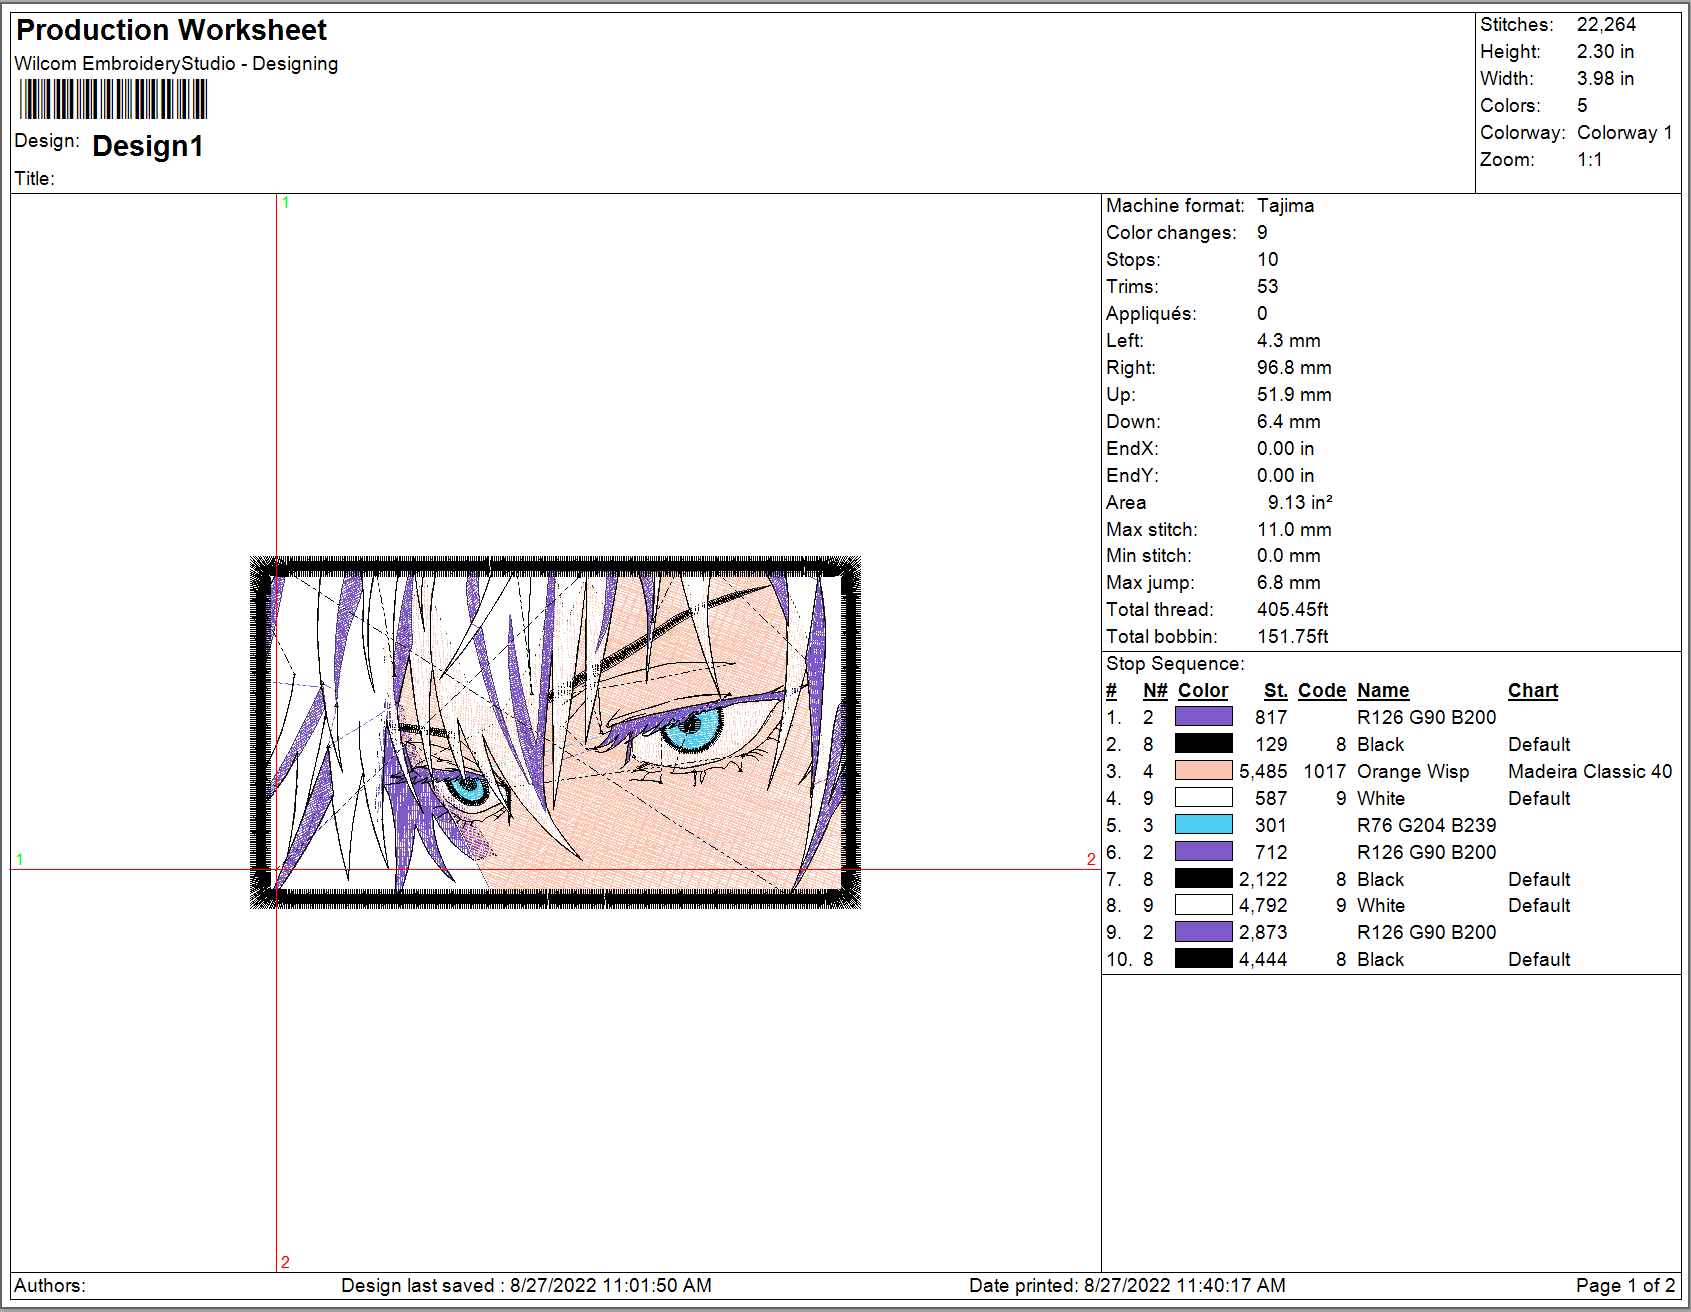Screen dimensions: 1691x1312
Task: Click the Name column header
Action: pyautogui.click(x=1383, y=690)
